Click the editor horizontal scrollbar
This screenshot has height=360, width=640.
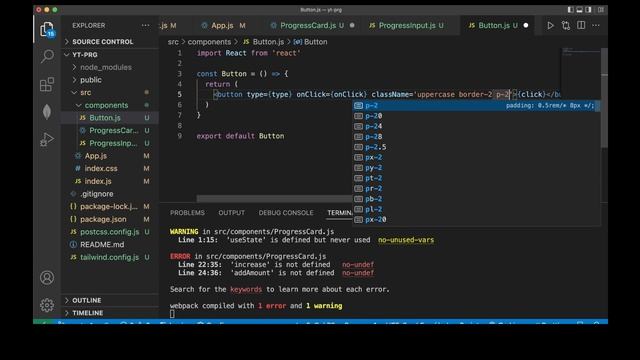click(274, 198)
